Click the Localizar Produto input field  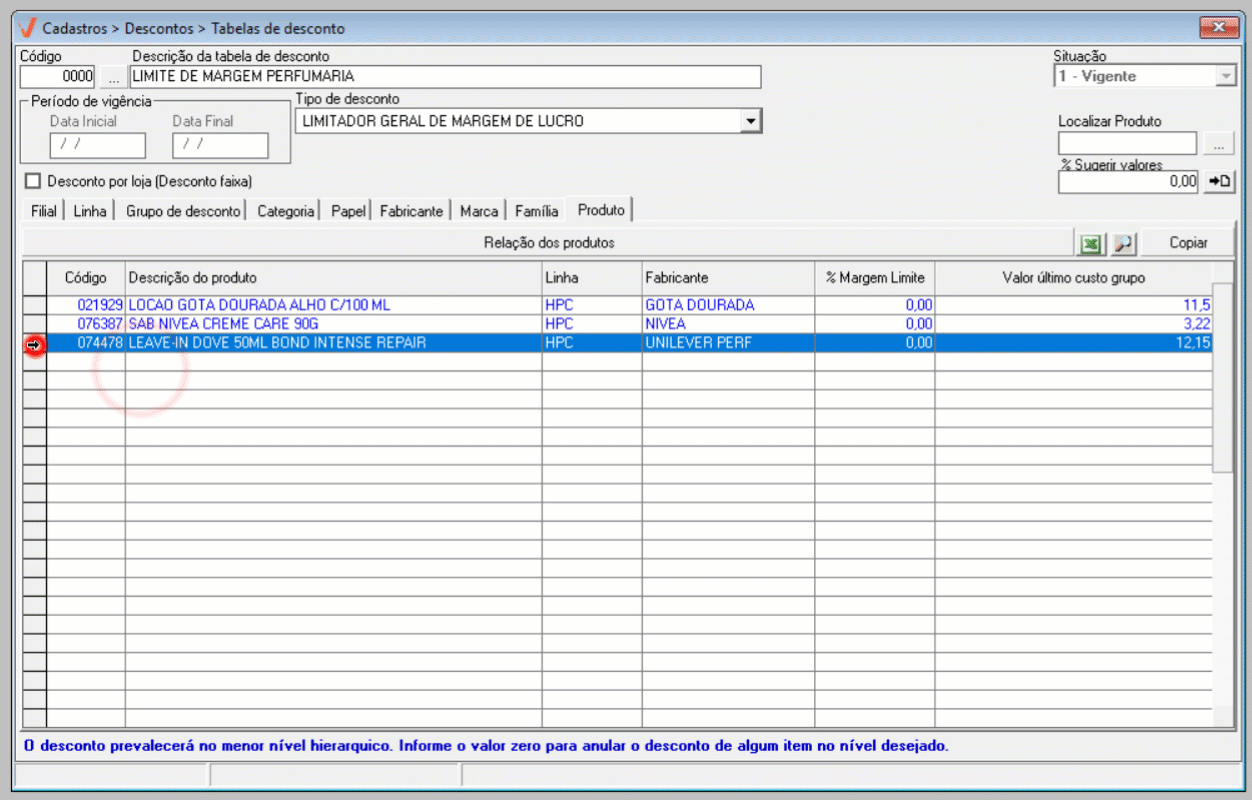(x=1127, y=145)
